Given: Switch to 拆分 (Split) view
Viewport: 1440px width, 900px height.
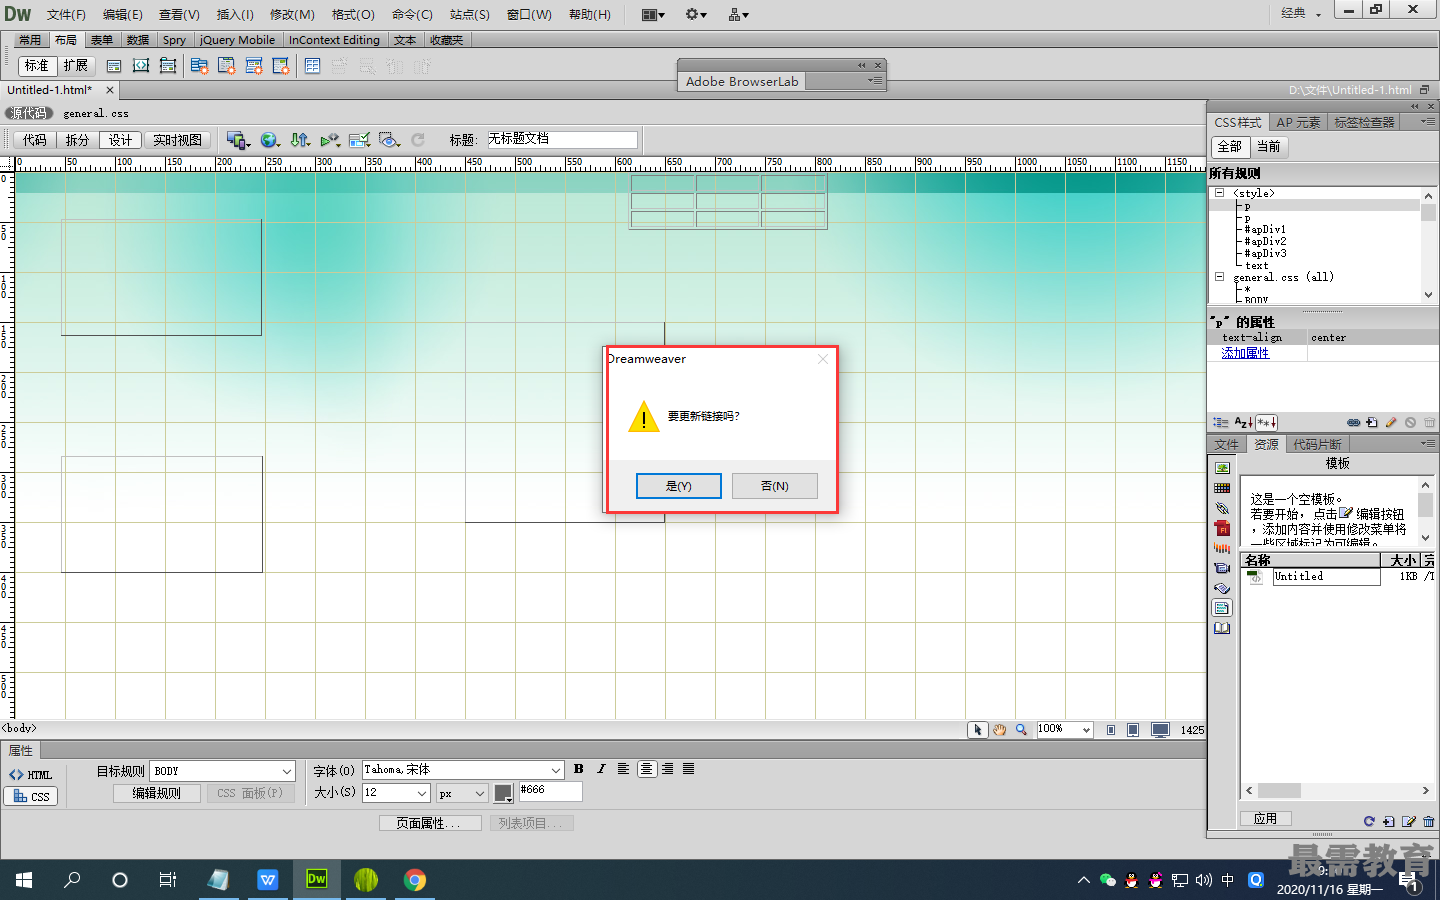Looking at the screenshot, I should (x=77, y=140).
